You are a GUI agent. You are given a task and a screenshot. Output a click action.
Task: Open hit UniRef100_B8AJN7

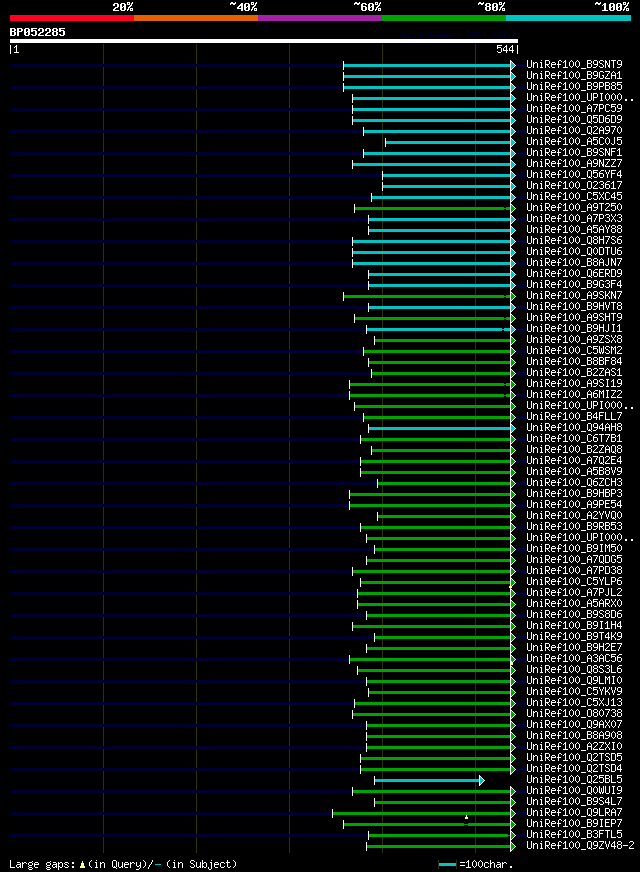tap(574, 262)
